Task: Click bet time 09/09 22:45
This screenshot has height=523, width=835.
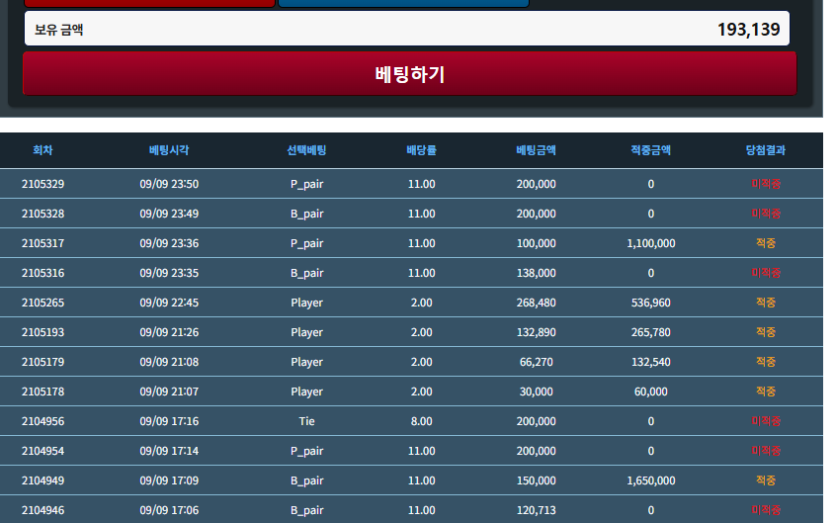Action: click(x=169, y=303)
